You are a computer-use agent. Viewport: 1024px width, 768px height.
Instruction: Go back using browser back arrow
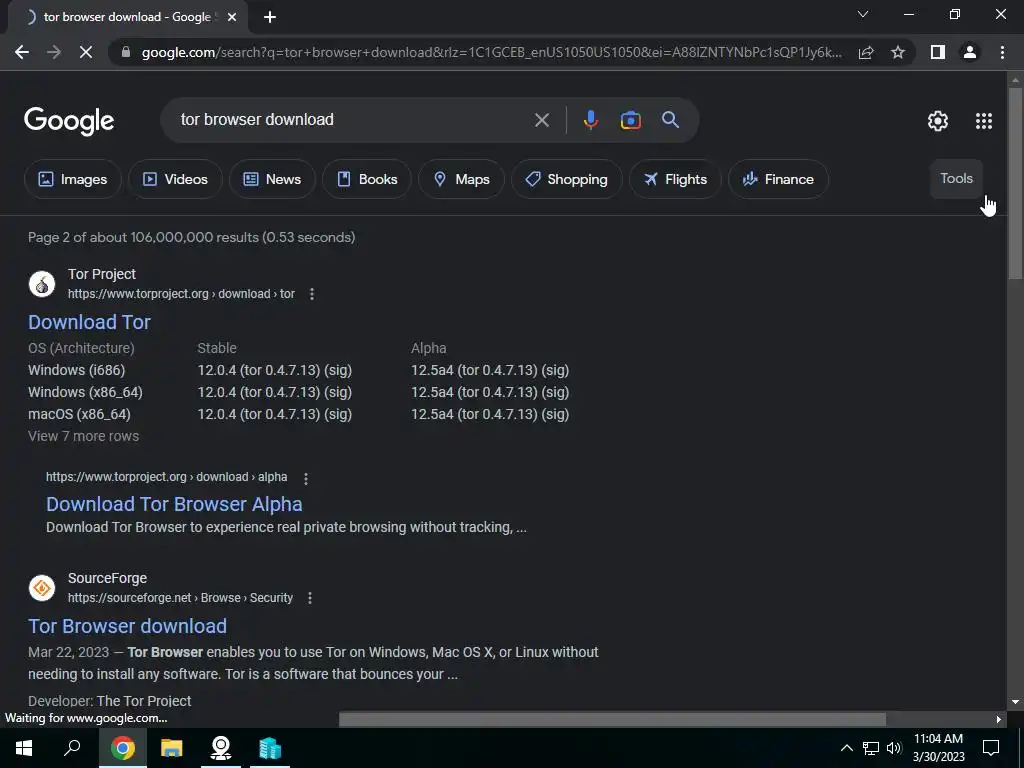click(22, 52)
